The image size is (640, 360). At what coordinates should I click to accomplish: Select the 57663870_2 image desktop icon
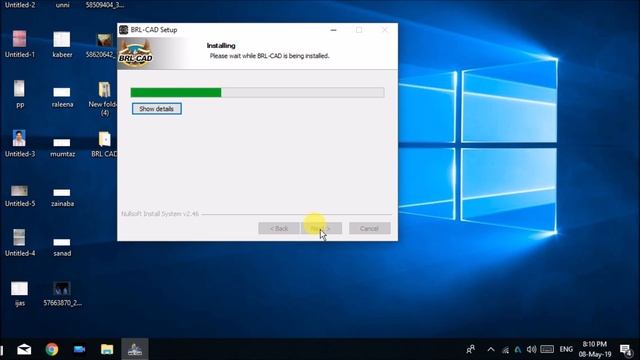62,293
